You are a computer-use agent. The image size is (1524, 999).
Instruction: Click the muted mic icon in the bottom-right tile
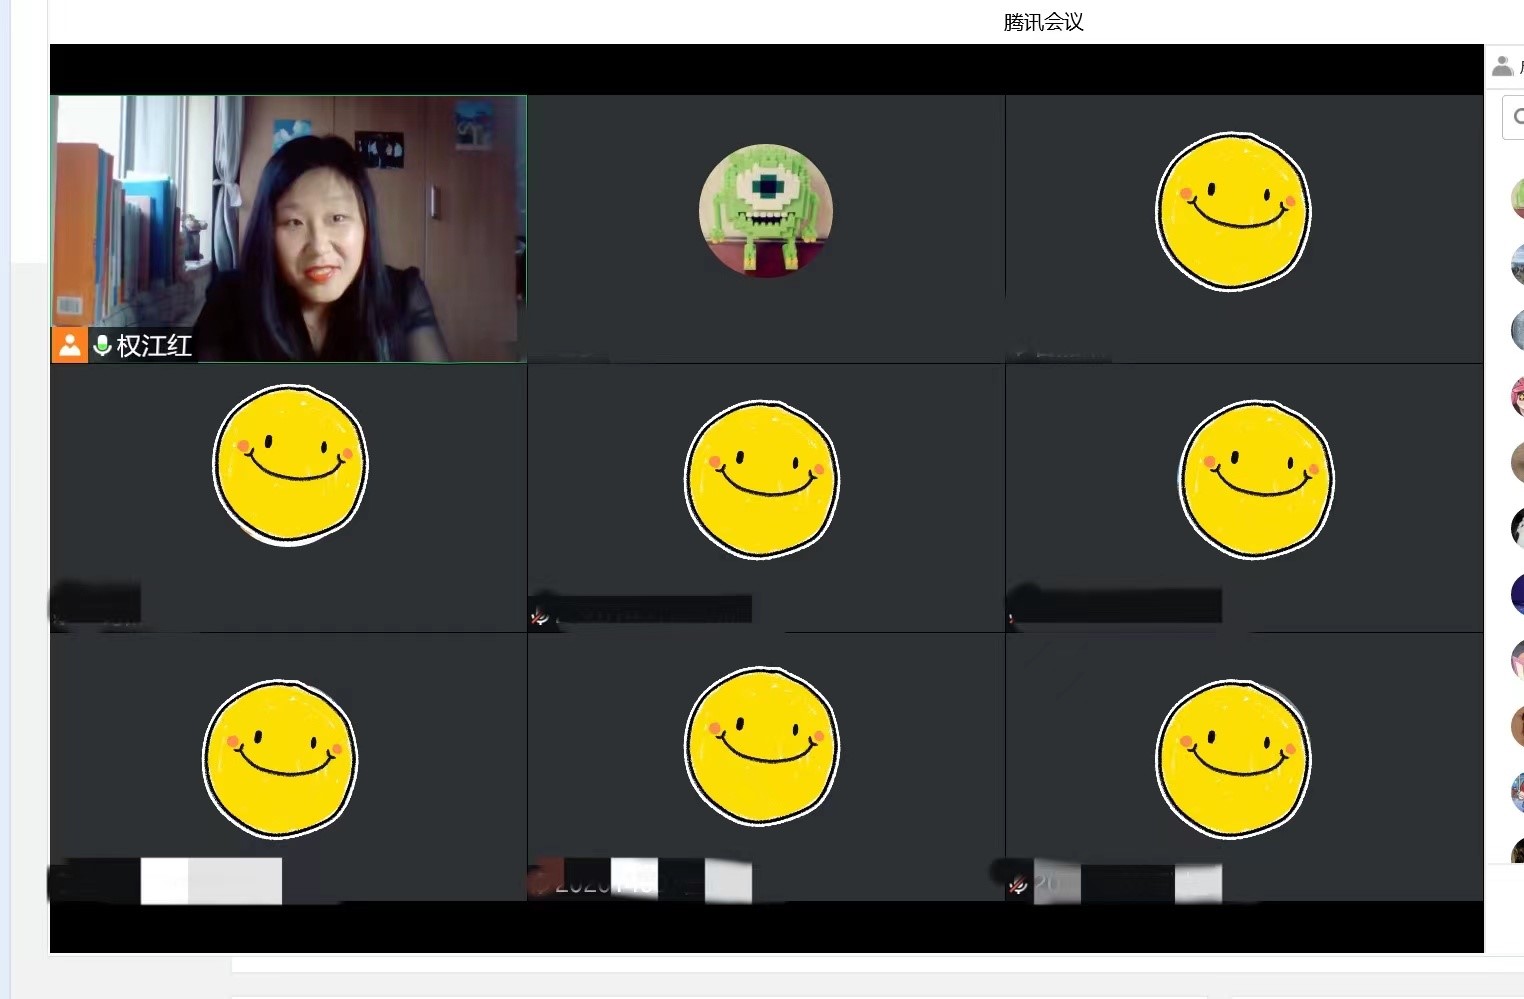click(1018, 885)
